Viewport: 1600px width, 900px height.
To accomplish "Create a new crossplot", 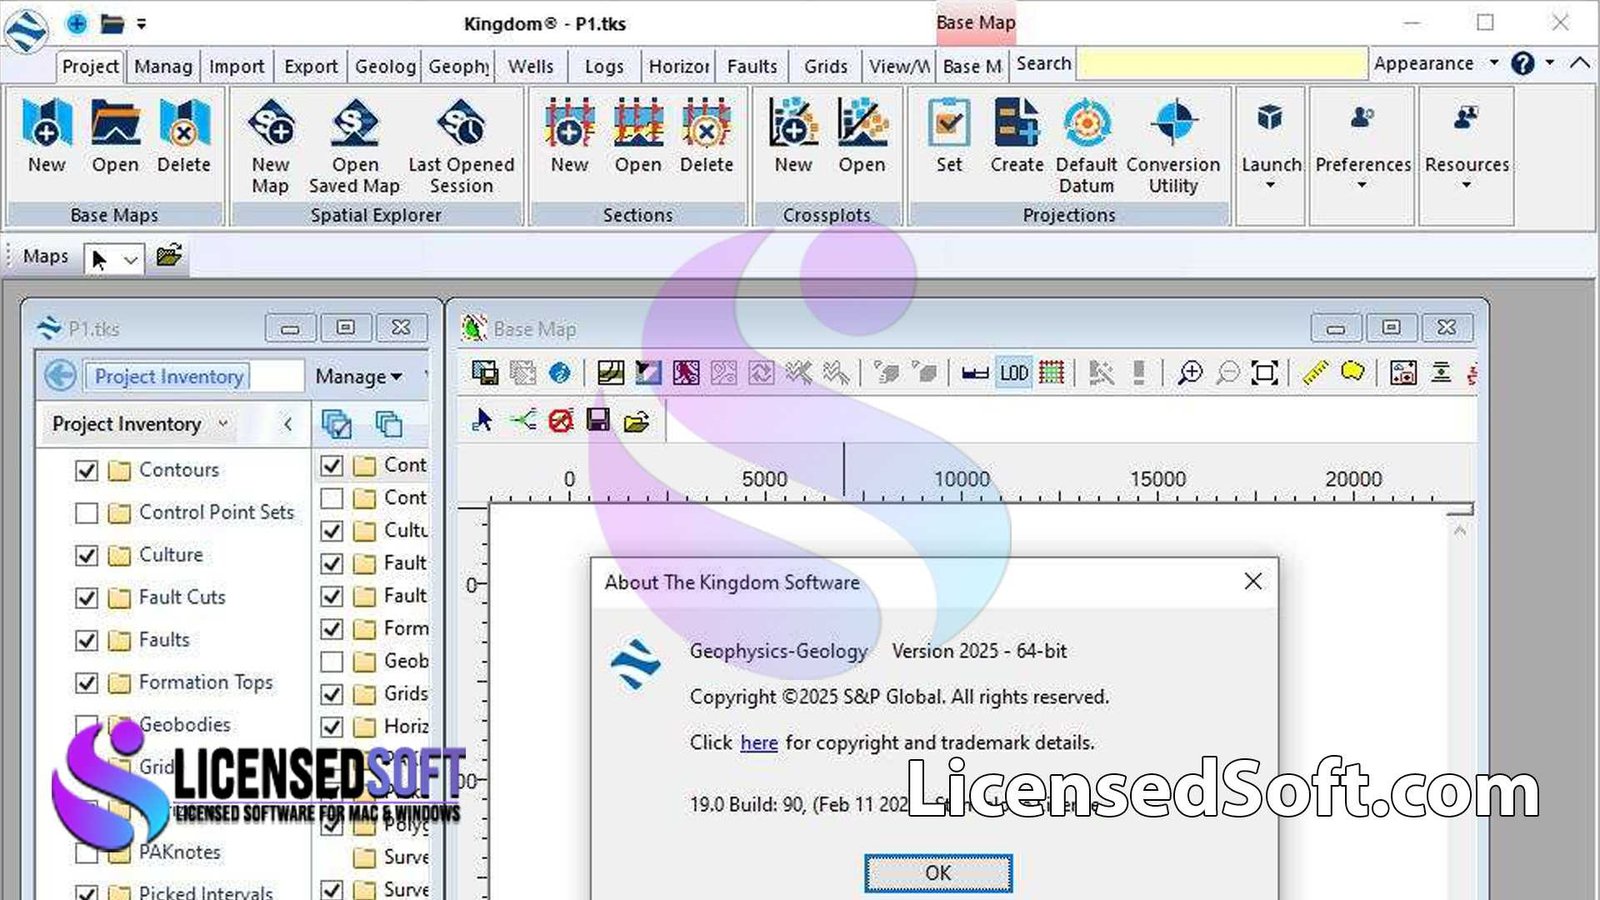I will pyautogui.click(x=793, y=124).
